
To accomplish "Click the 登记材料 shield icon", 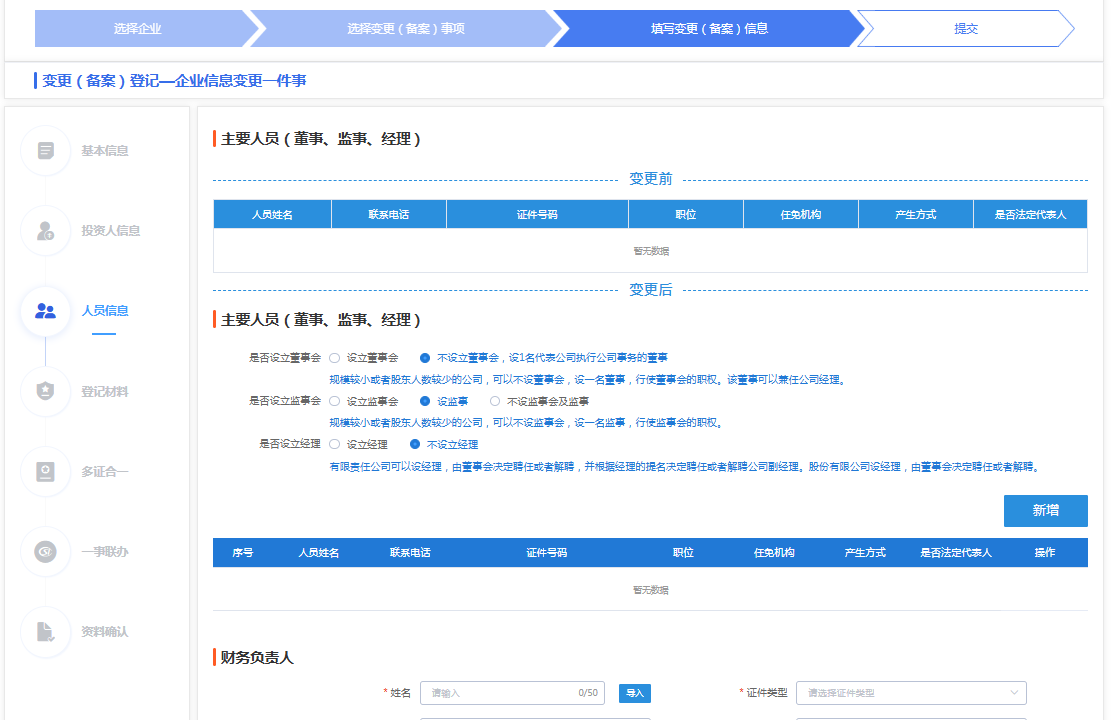I will 45,391.
